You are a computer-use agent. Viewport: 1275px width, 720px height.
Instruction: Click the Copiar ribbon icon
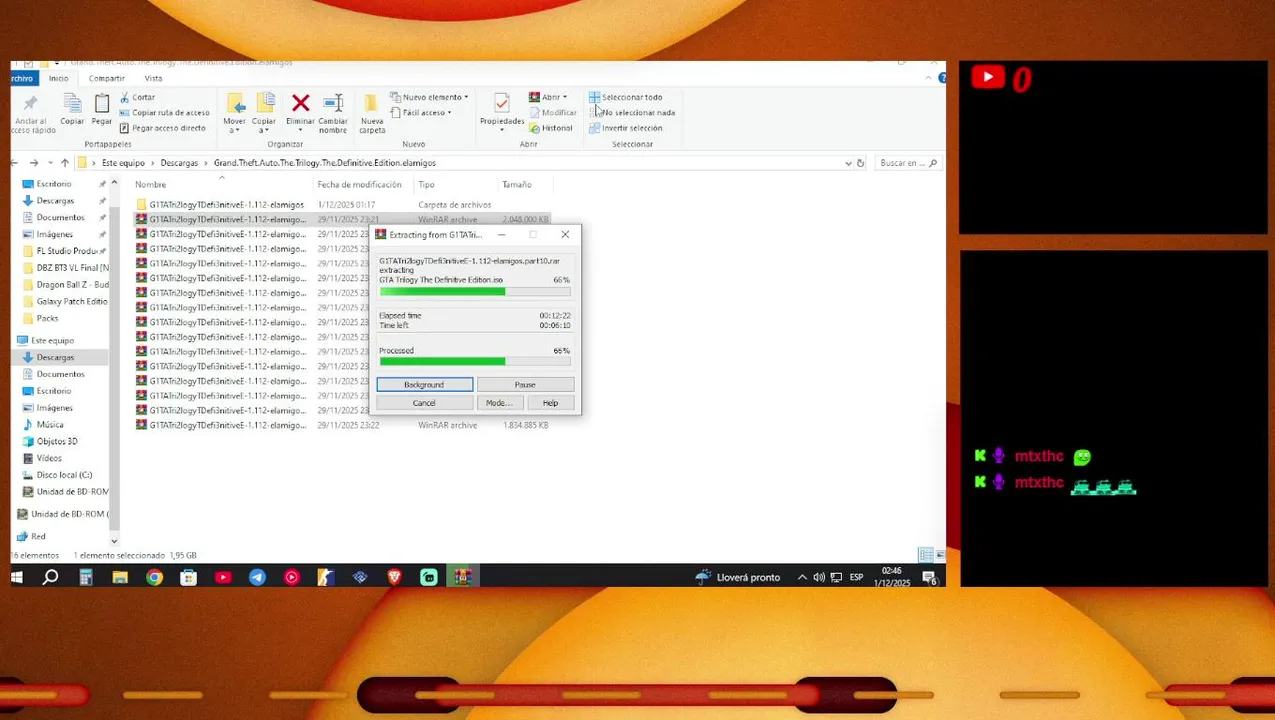72,104
